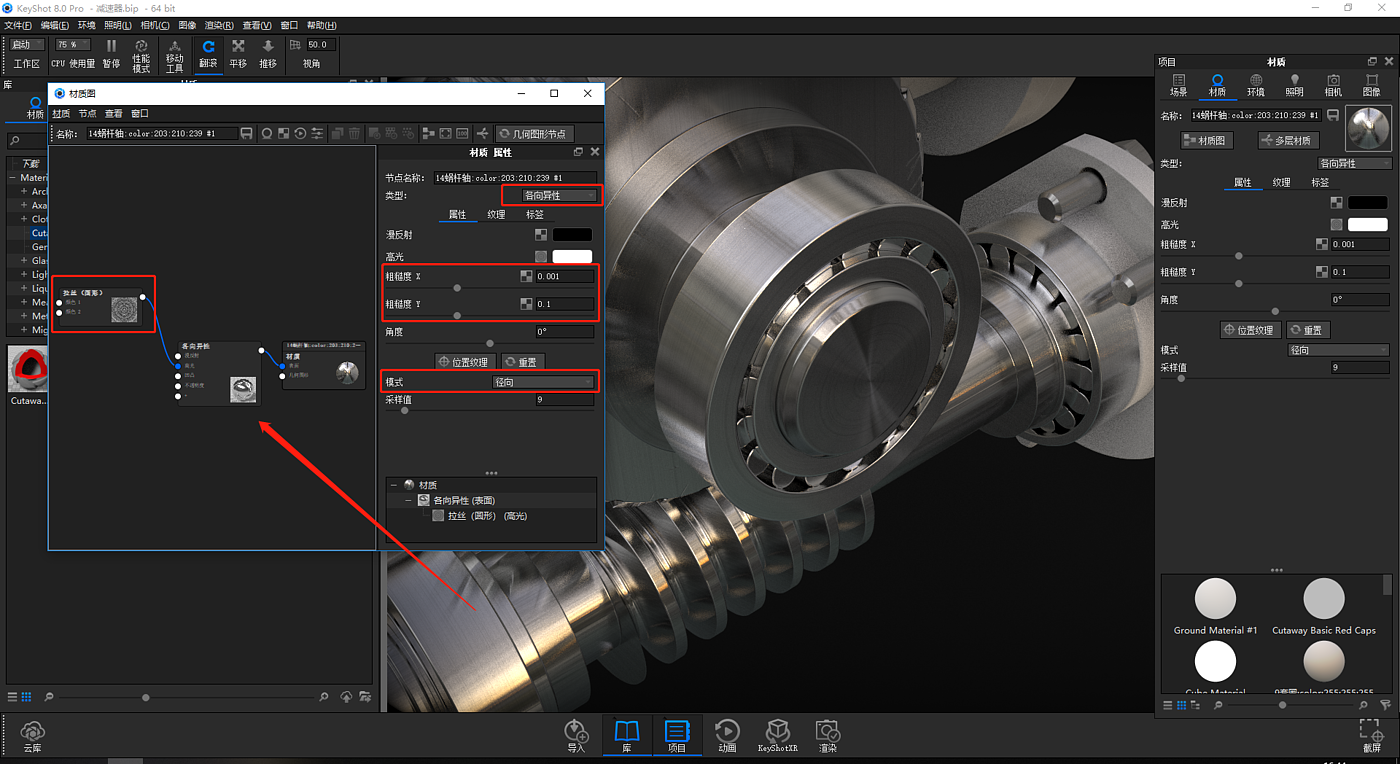The image size is (1400, 764).
Task: Switch to the 环境 environment tab
Action: point(1255,85)
